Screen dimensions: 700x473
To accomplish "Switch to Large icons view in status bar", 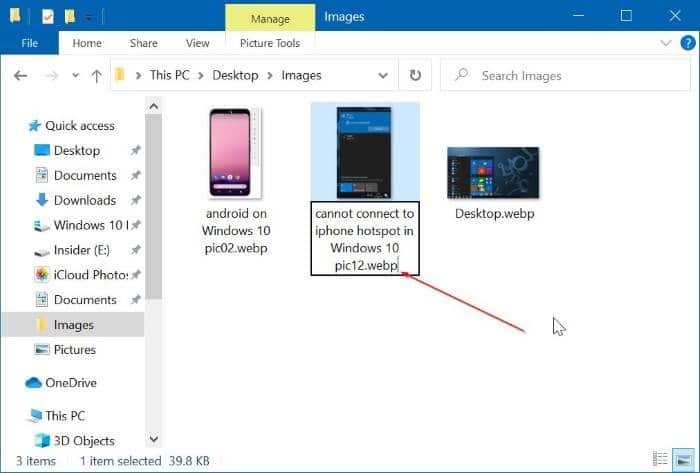I will click(x=683, y=460).
